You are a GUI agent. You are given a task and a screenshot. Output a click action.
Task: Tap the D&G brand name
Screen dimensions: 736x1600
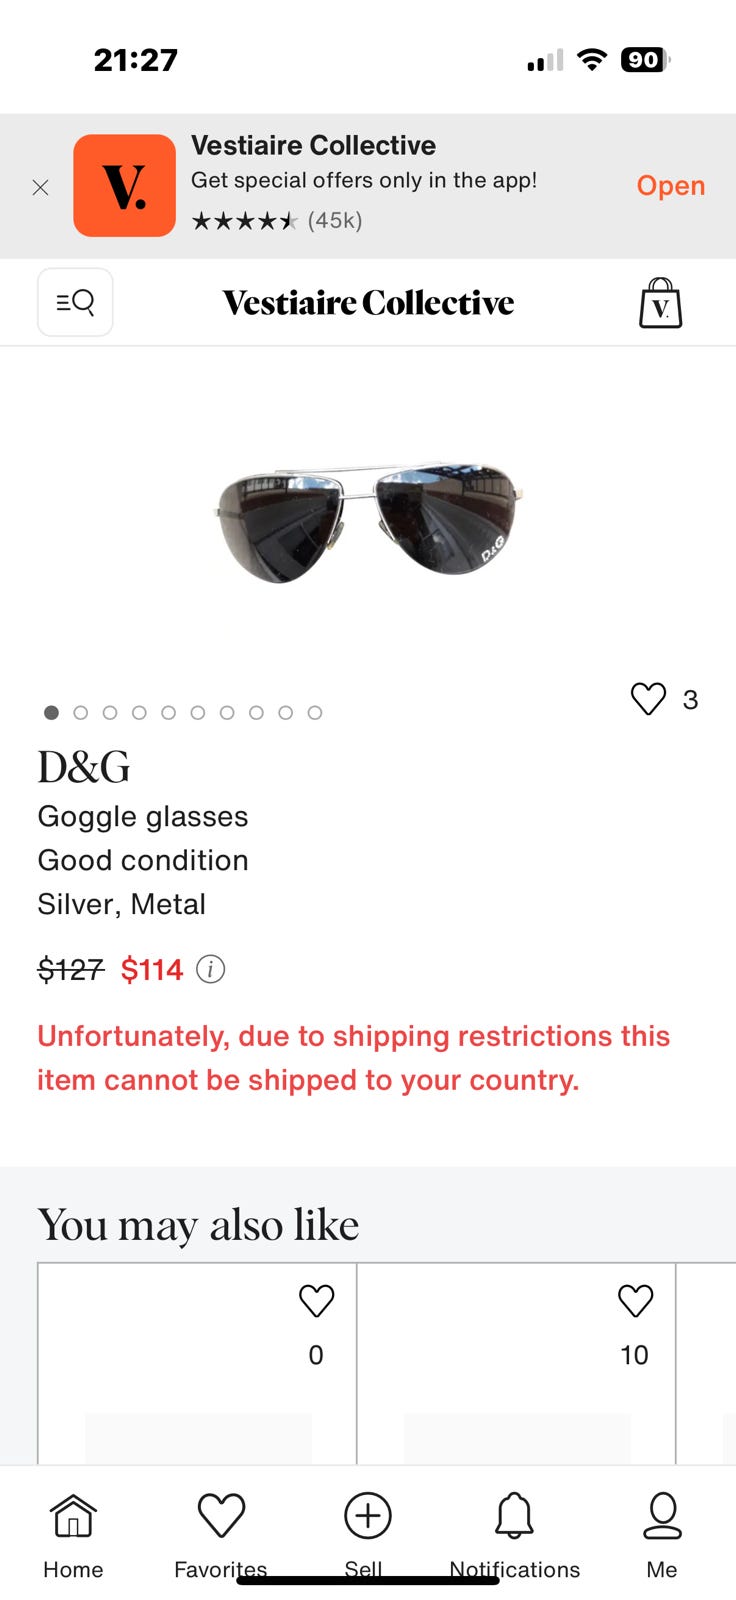tap(84, 768)
